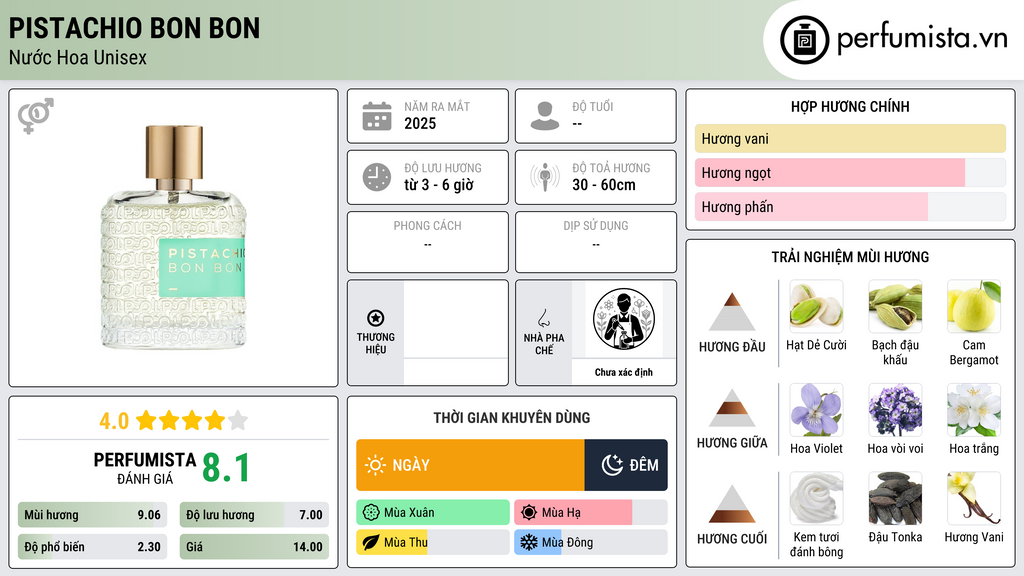This screenshot has height=576, width=1024.
Task: Select the Cam Bergamot note image
Action: pos(974,307)
